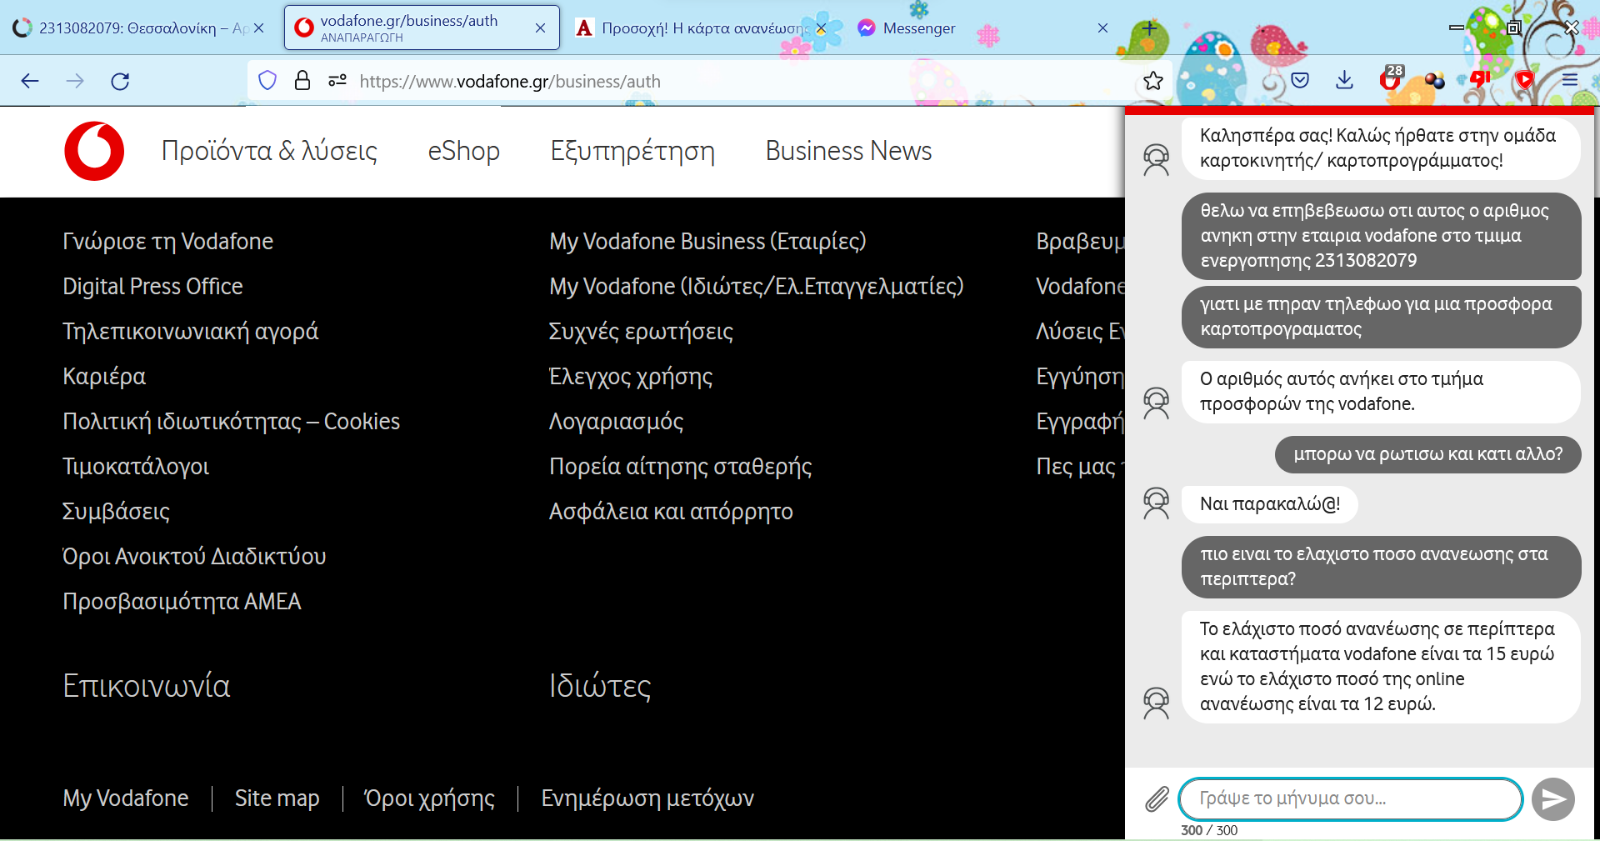Click the Καλησπέρα σας greeting message

1380,148
